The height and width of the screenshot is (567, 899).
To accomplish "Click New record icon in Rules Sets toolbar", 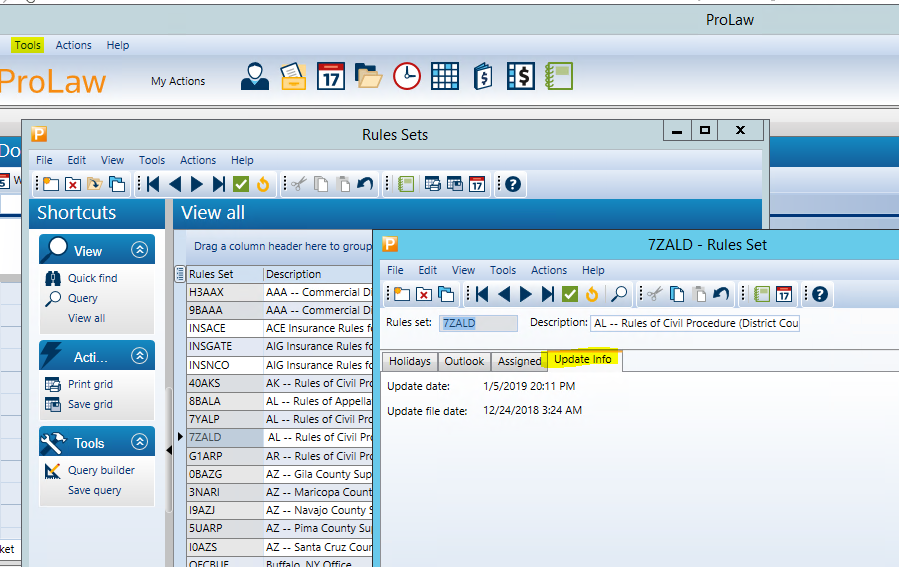I will (x=50, y=184).
